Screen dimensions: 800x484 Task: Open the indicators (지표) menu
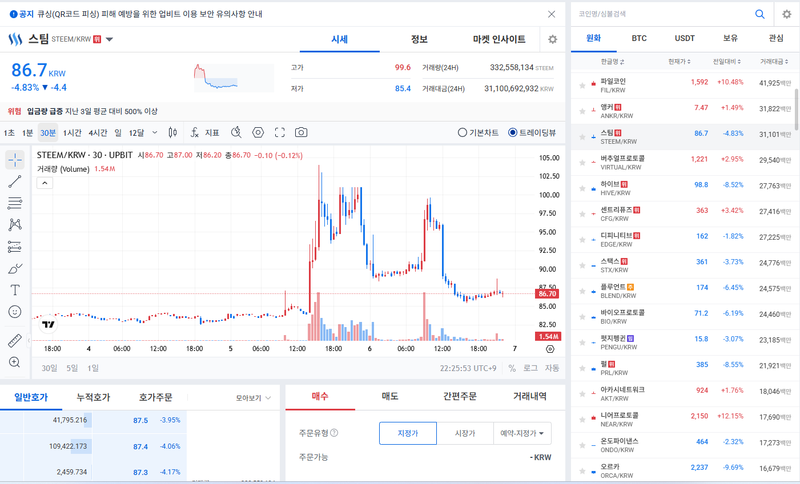click(x=205, y=133)
